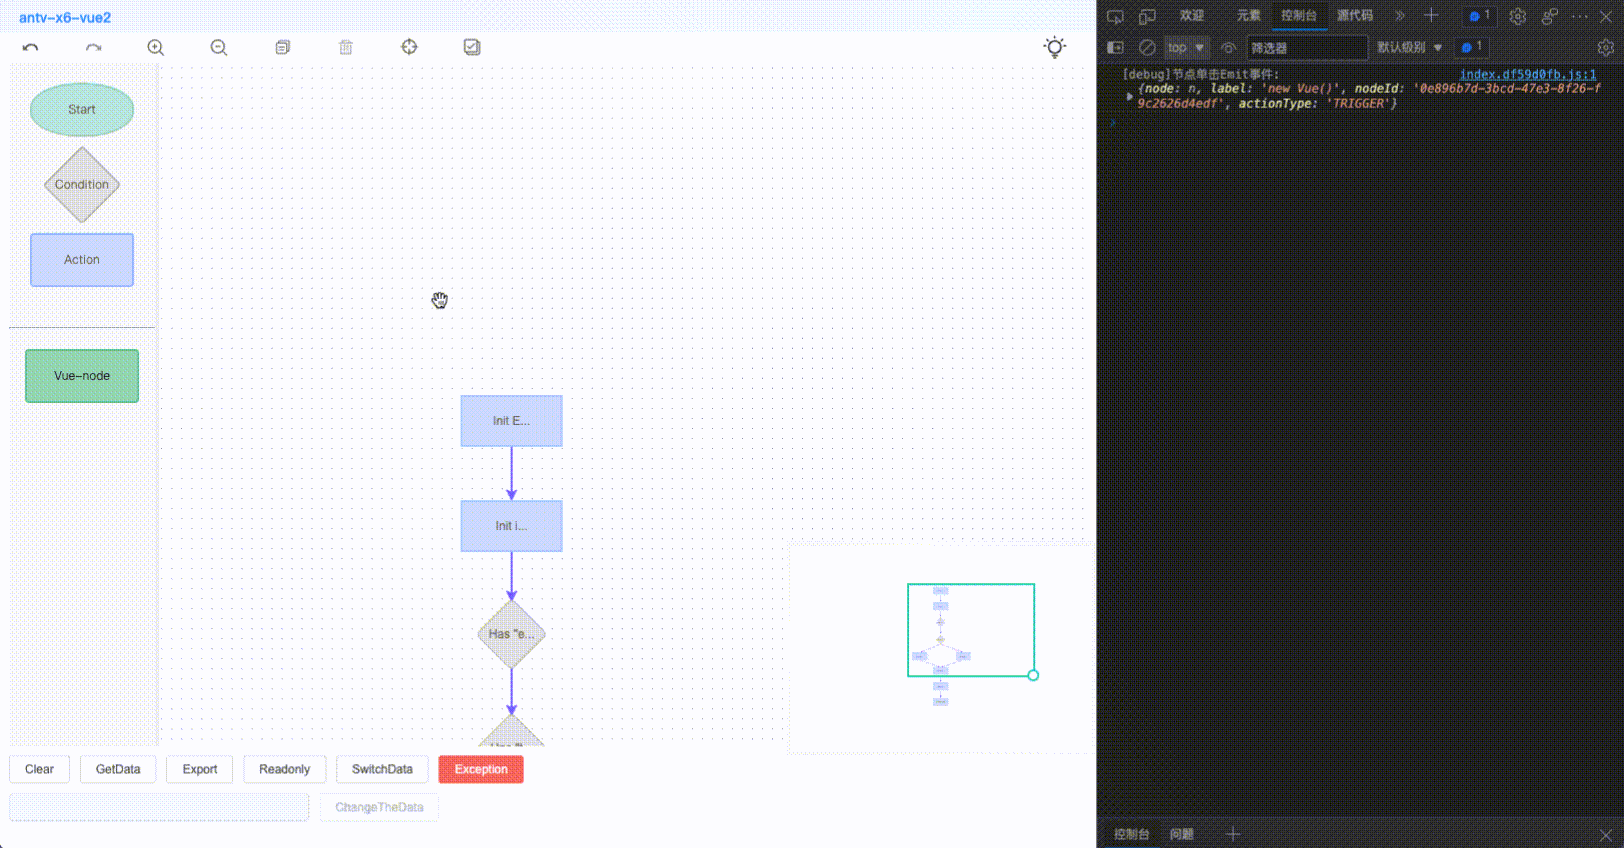Click the DevTools inspect element icon

click(x=1116, y=16)
